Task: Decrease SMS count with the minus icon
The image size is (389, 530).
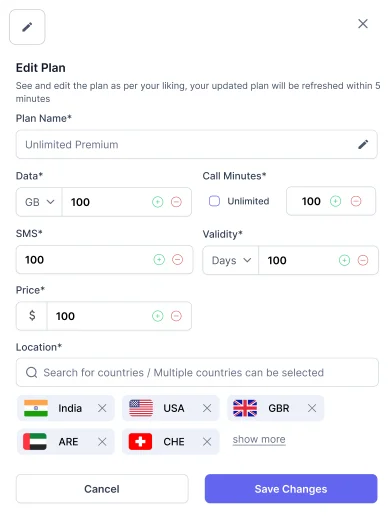Action: [177, 260]
